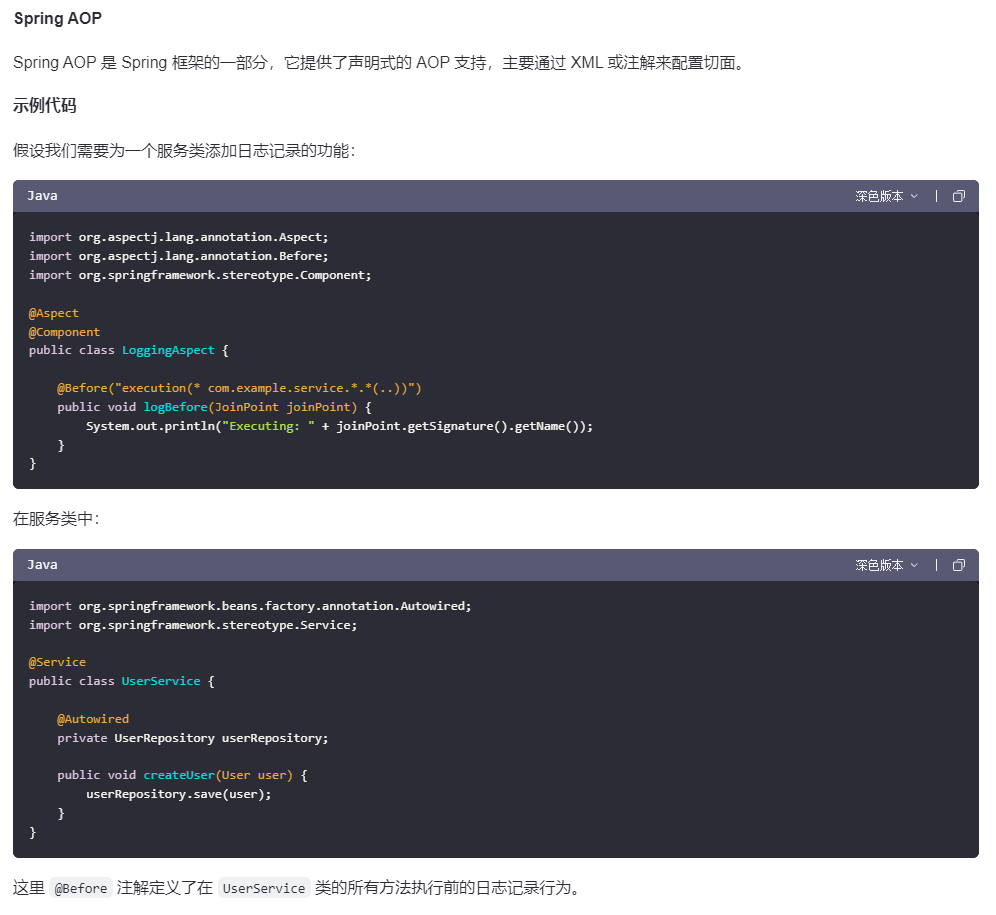Click the @Service annotation
Viewport: 996px width, 915px height.
(57, 662)
